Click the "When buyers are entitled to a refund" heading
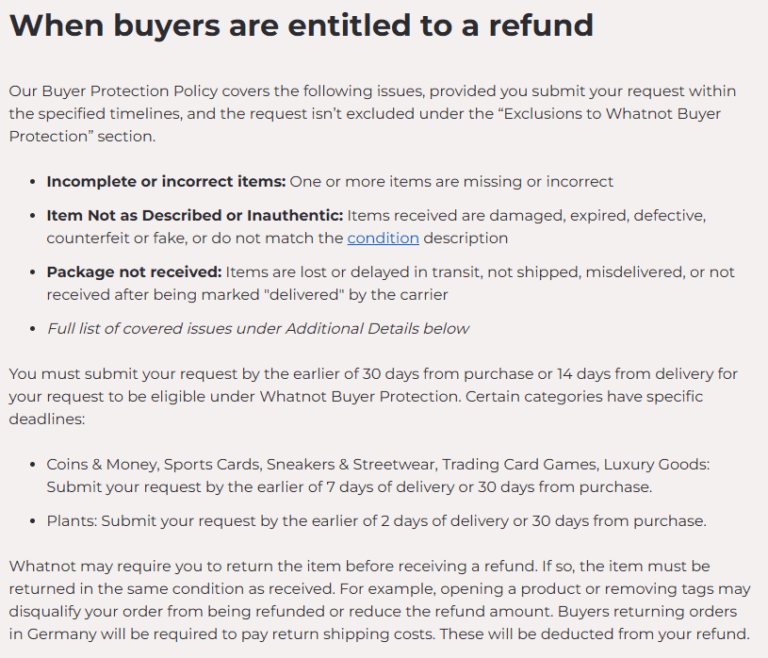Screen dimensions: 768x658 coord(301,26)
